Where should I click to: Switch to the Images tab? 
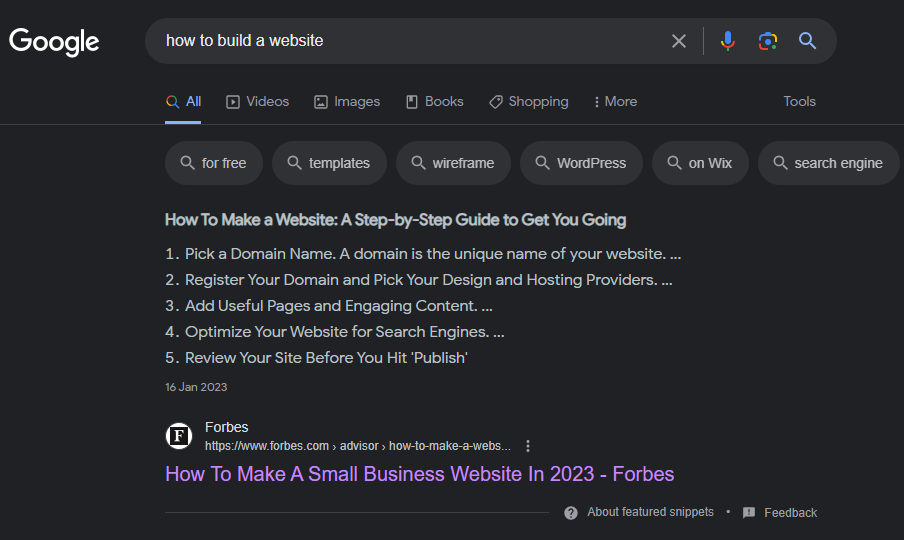coord(347,102)
